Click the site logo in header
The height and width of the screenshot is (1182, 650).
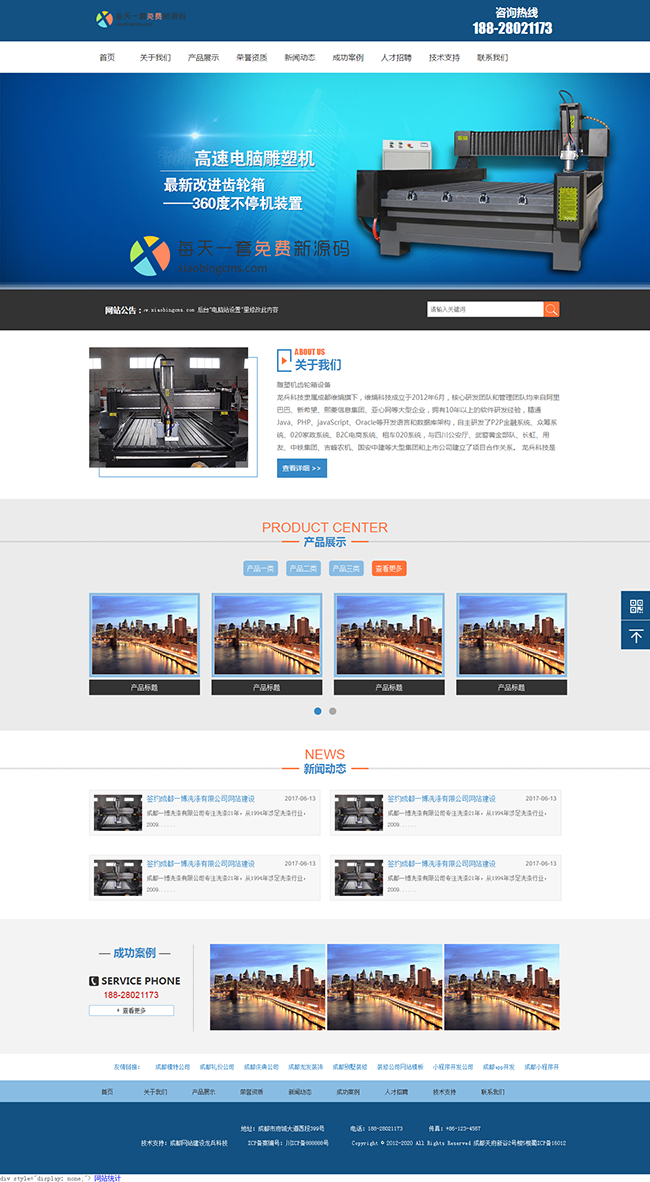(141, 18)
